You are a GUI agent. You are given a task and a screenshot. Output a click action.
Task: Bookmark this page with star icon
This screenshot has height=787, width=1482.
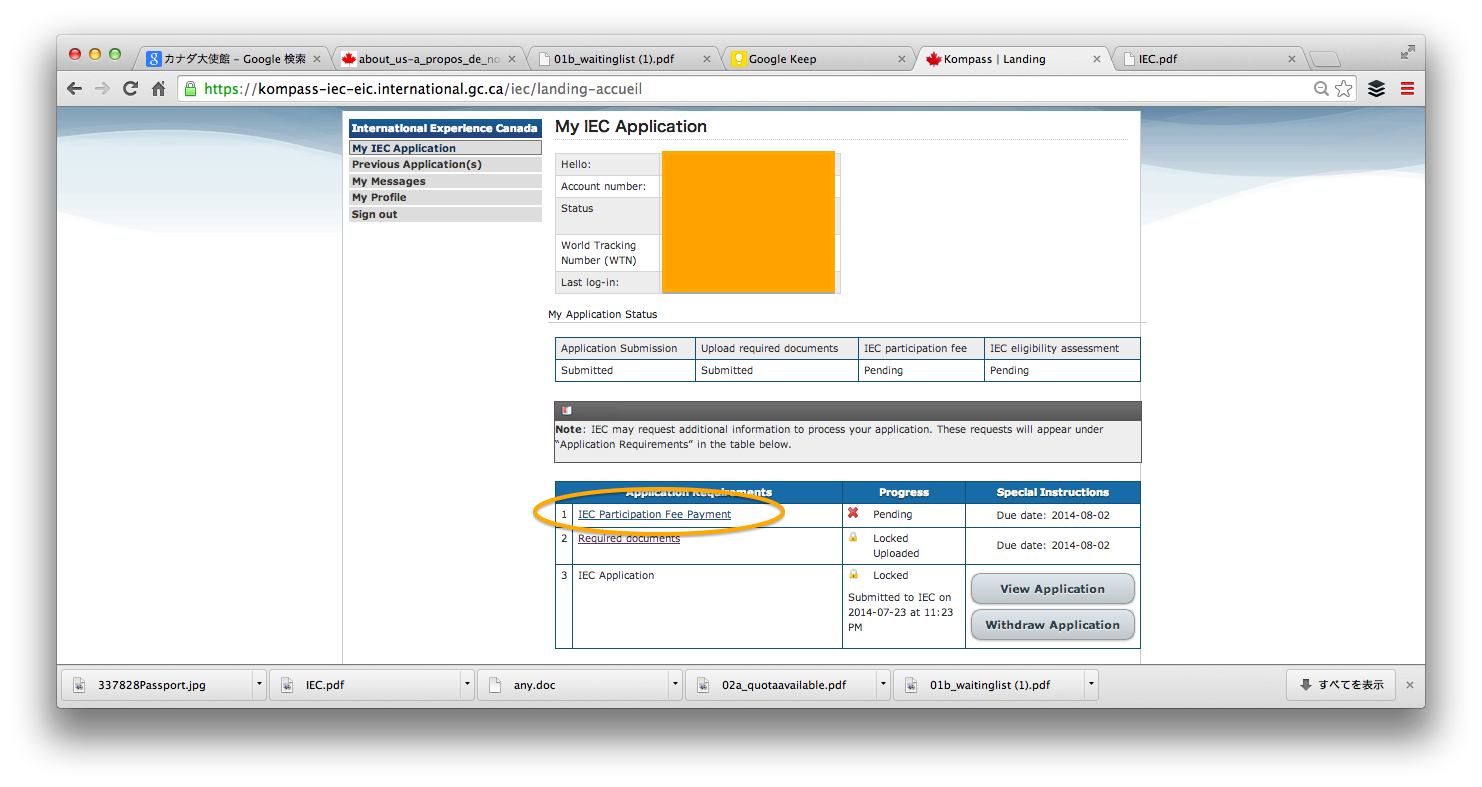tap(1343, 89)
